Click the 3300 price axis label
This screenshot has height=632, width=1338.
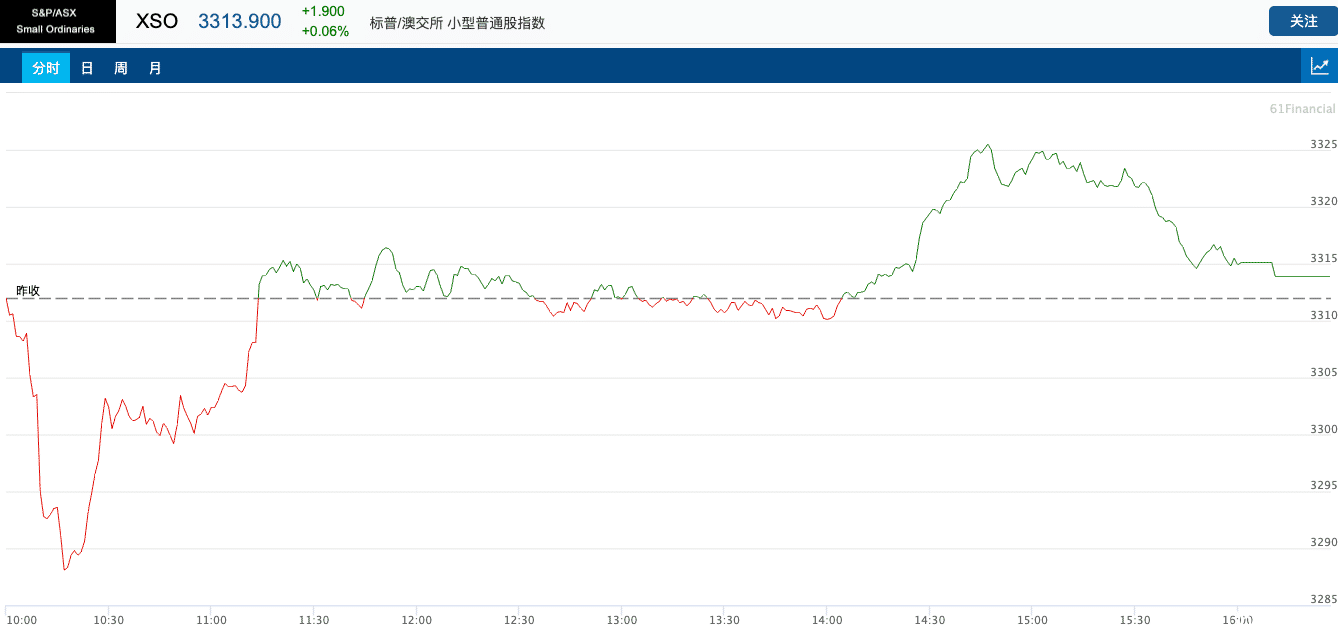[x=1323, y=429]
